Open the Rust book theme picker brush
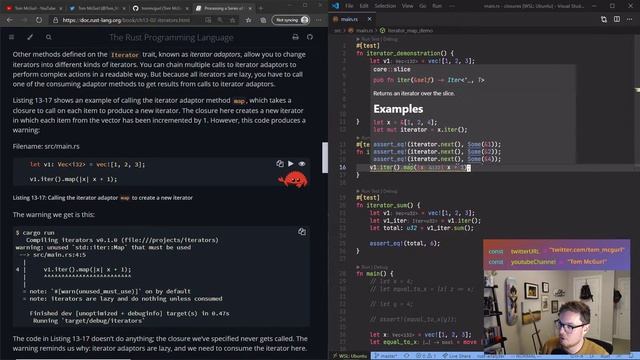Viewport: 640px width, 360px height. [x=30, y=37]
